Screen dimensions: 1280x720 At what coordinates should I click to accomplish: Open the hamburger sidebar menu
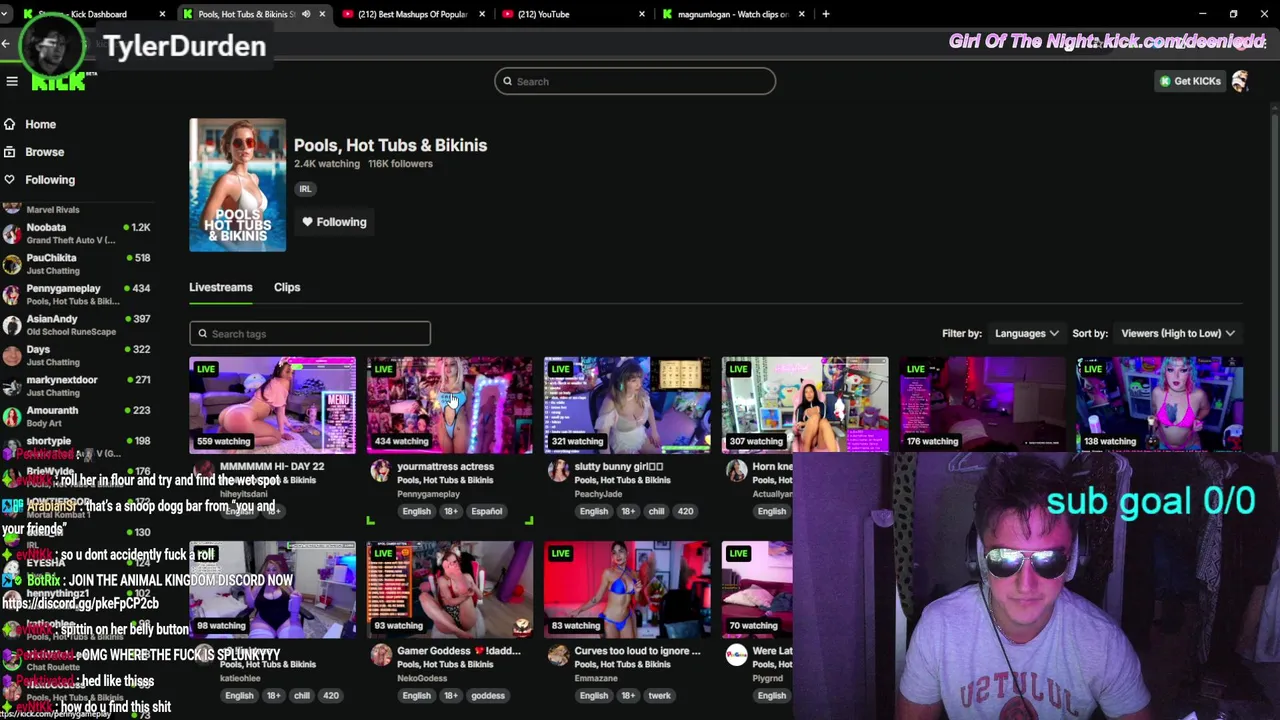point(12,82)
